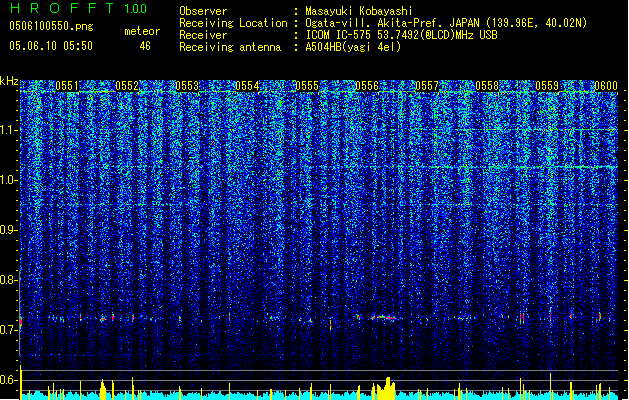
Task: Click the 0554 time marker
Action: (x=247, y=86)
